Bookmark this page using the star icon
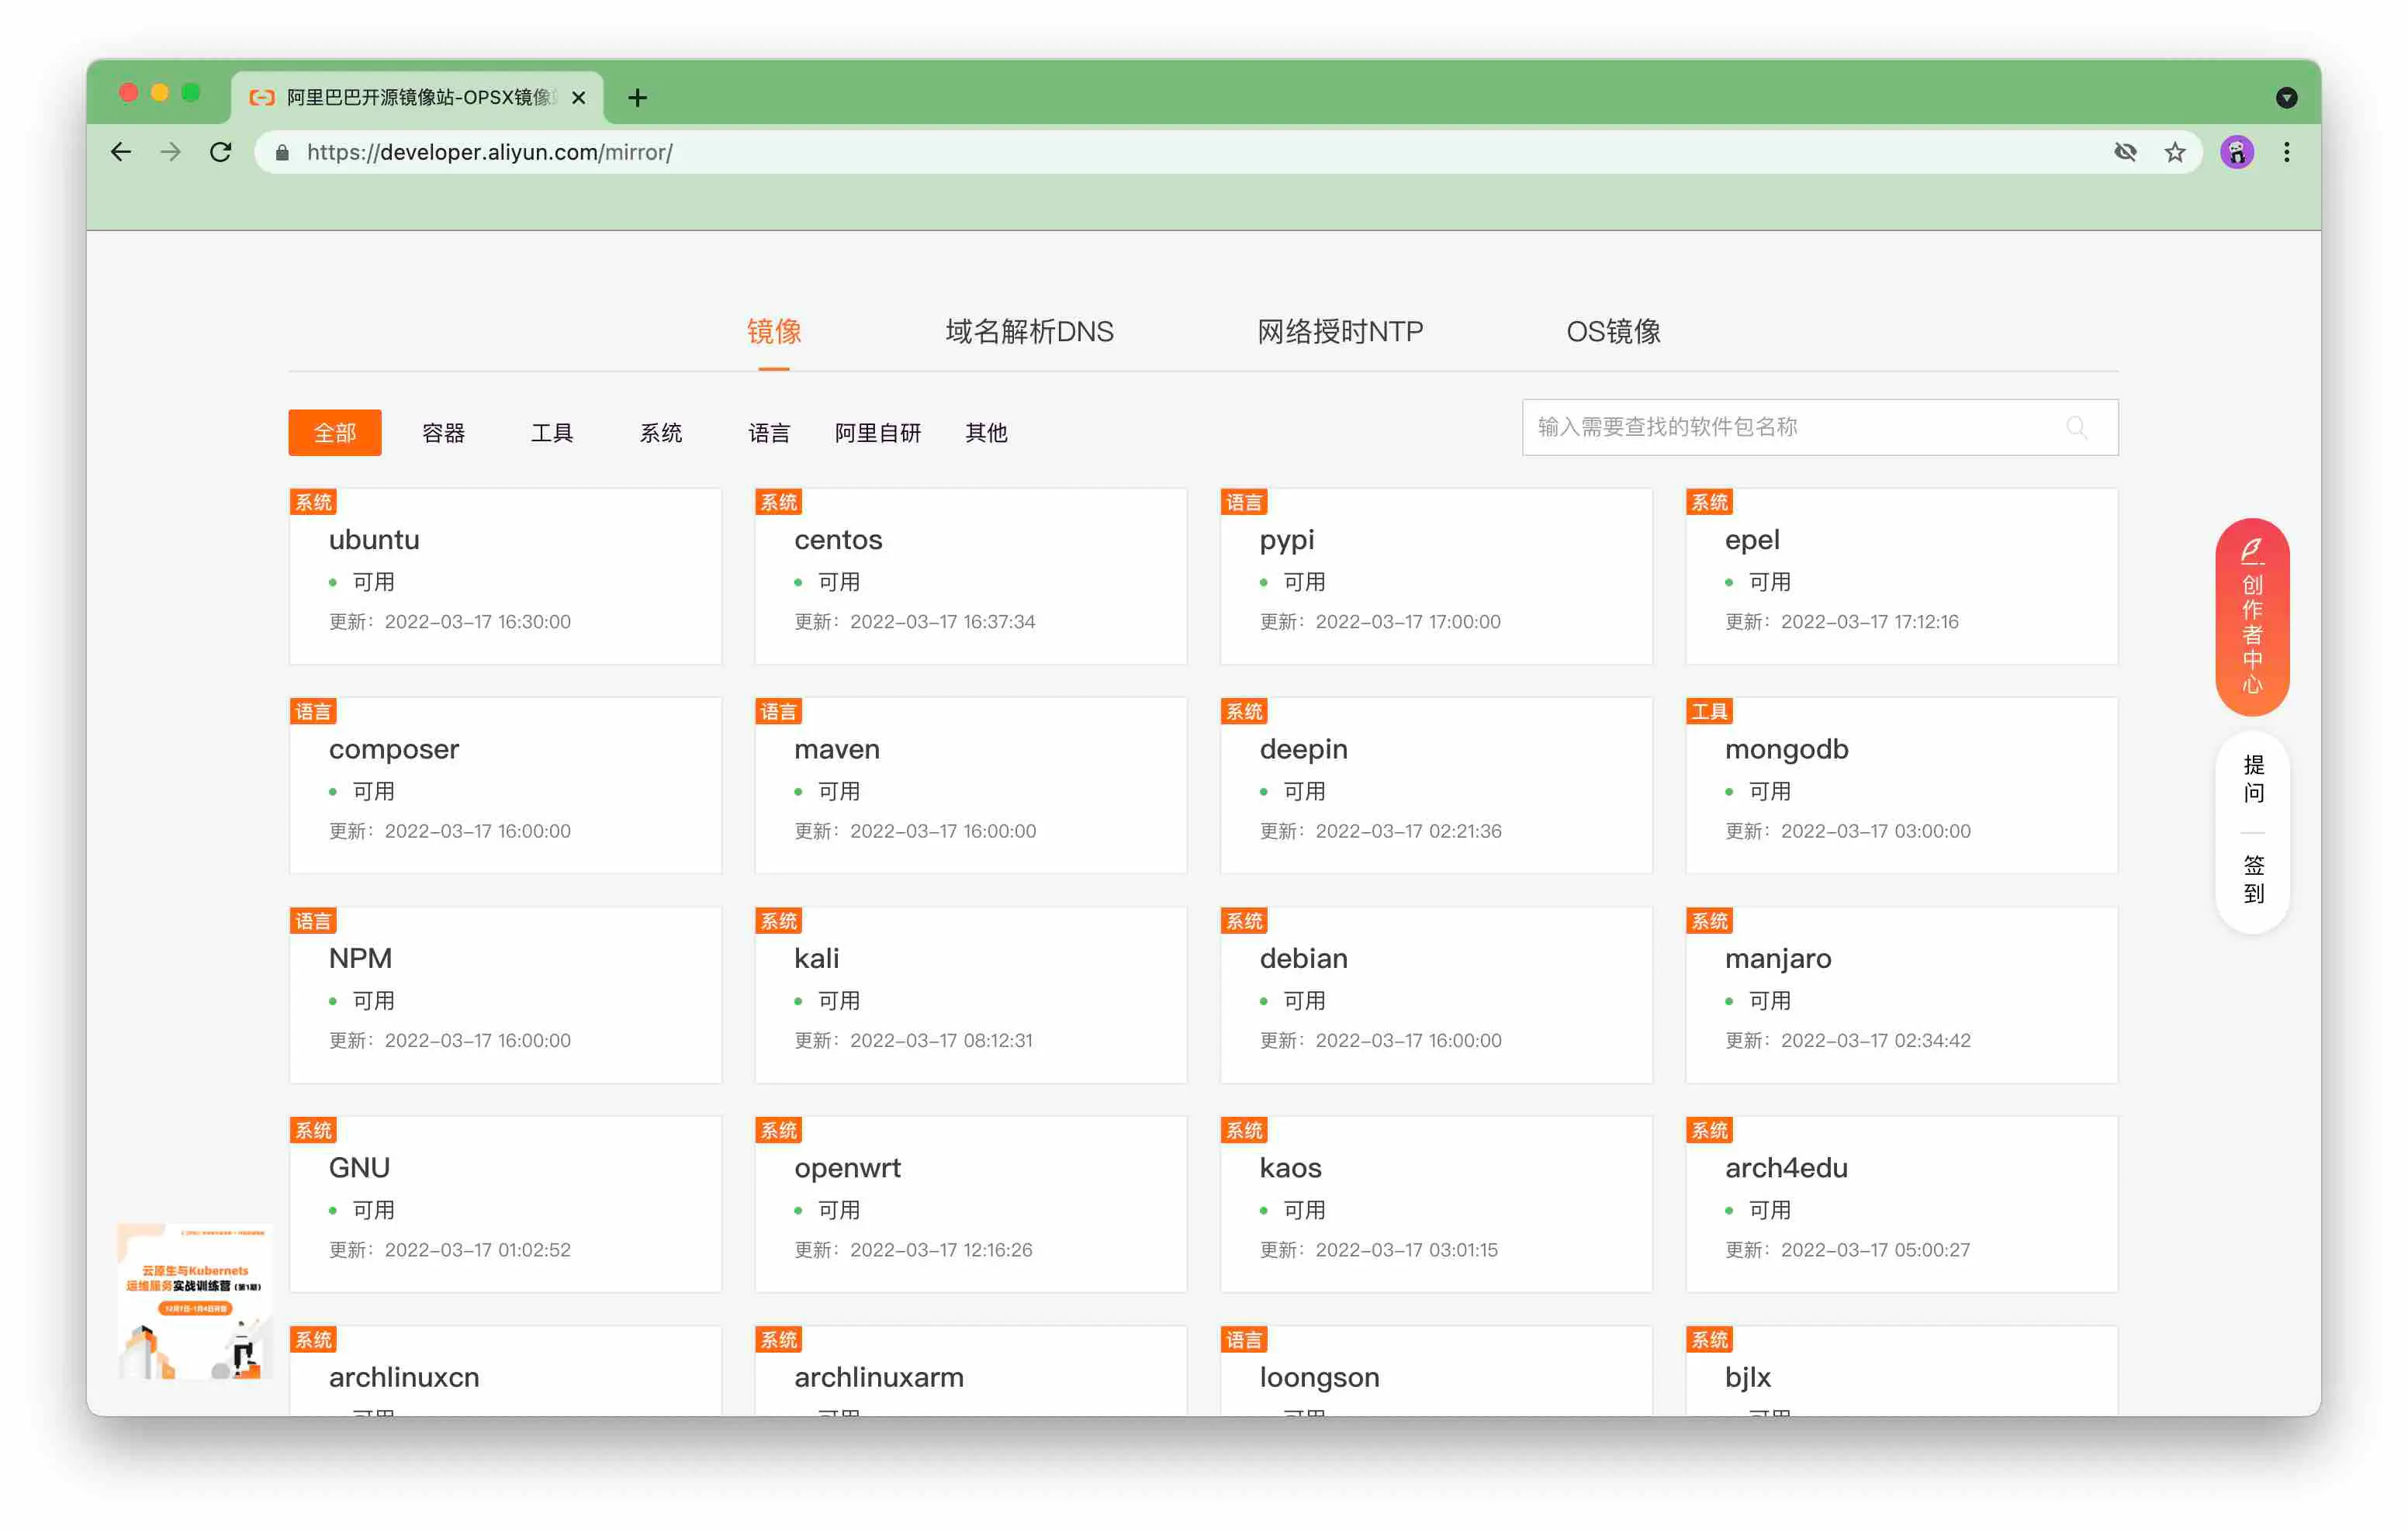This screenshot has width=2408, height=1531. [x=2175, y=152]
